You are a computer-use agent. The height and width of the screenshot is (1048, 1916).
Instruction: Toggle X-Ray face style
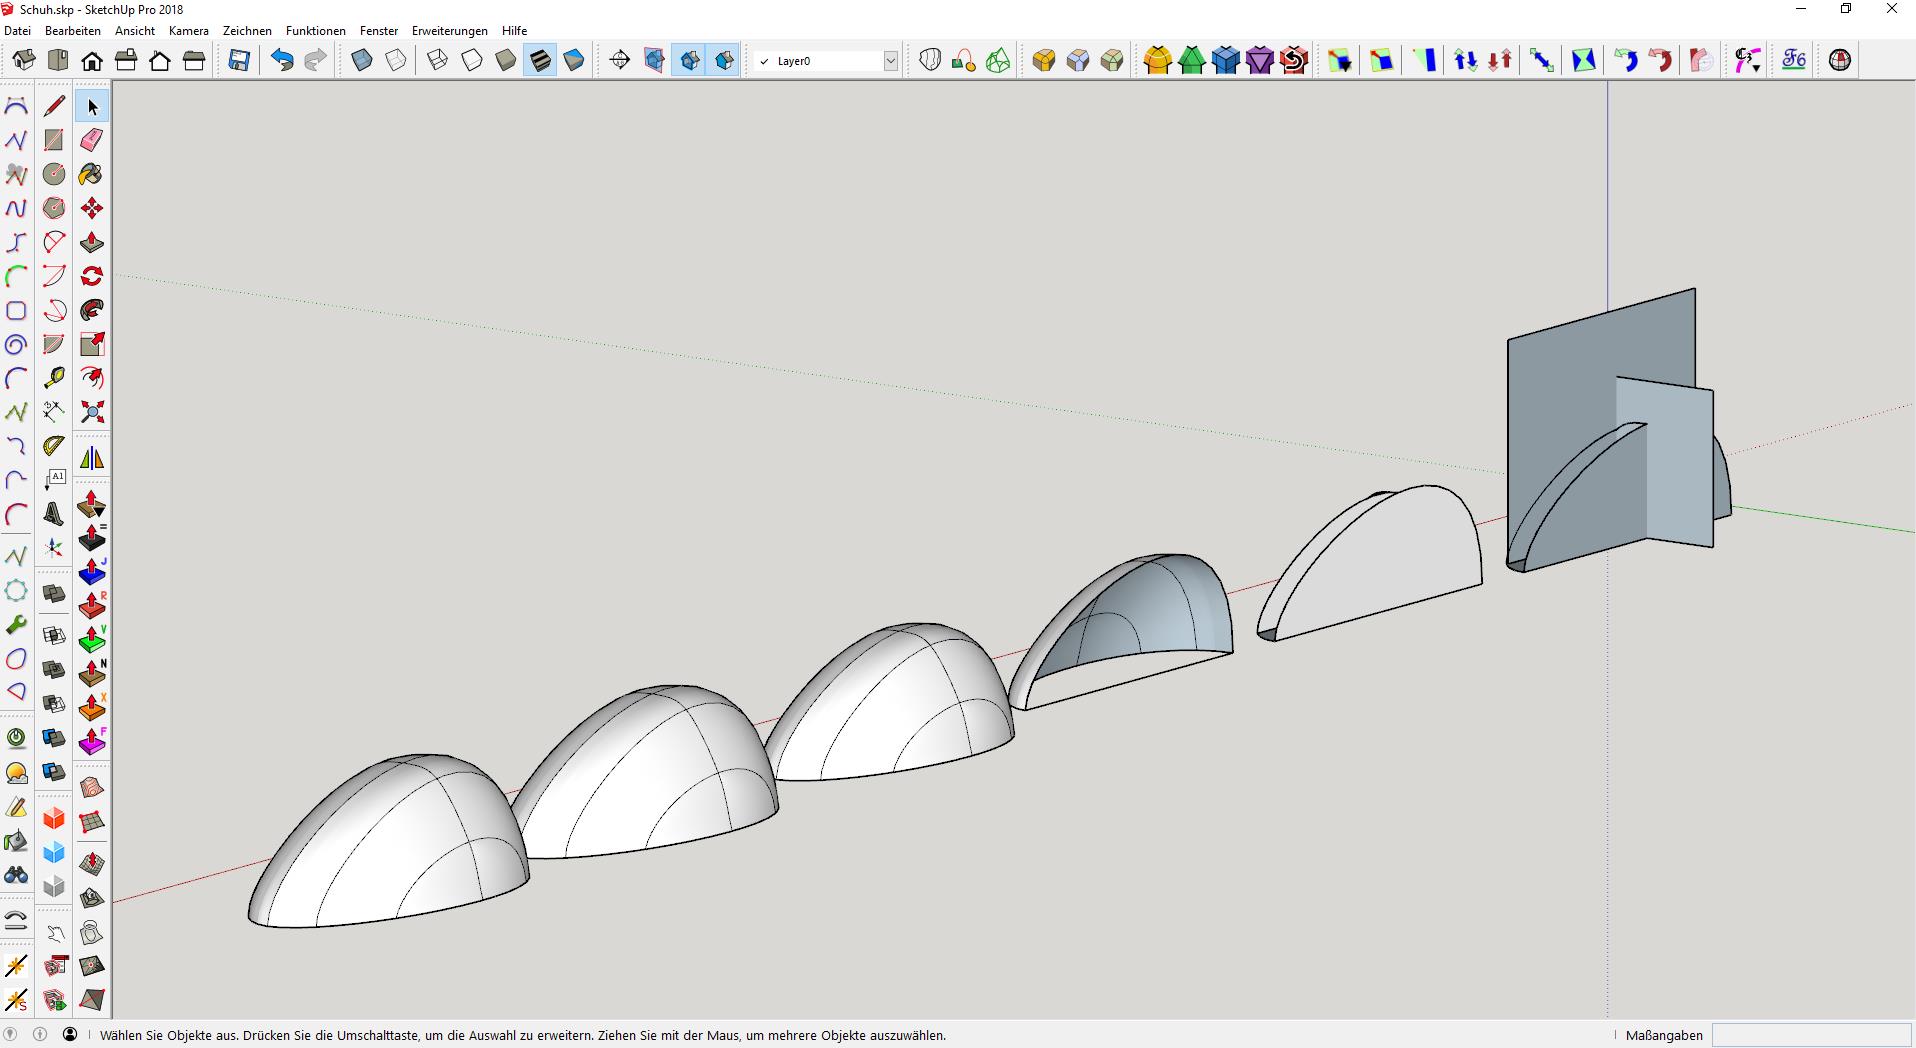point(362,61)
